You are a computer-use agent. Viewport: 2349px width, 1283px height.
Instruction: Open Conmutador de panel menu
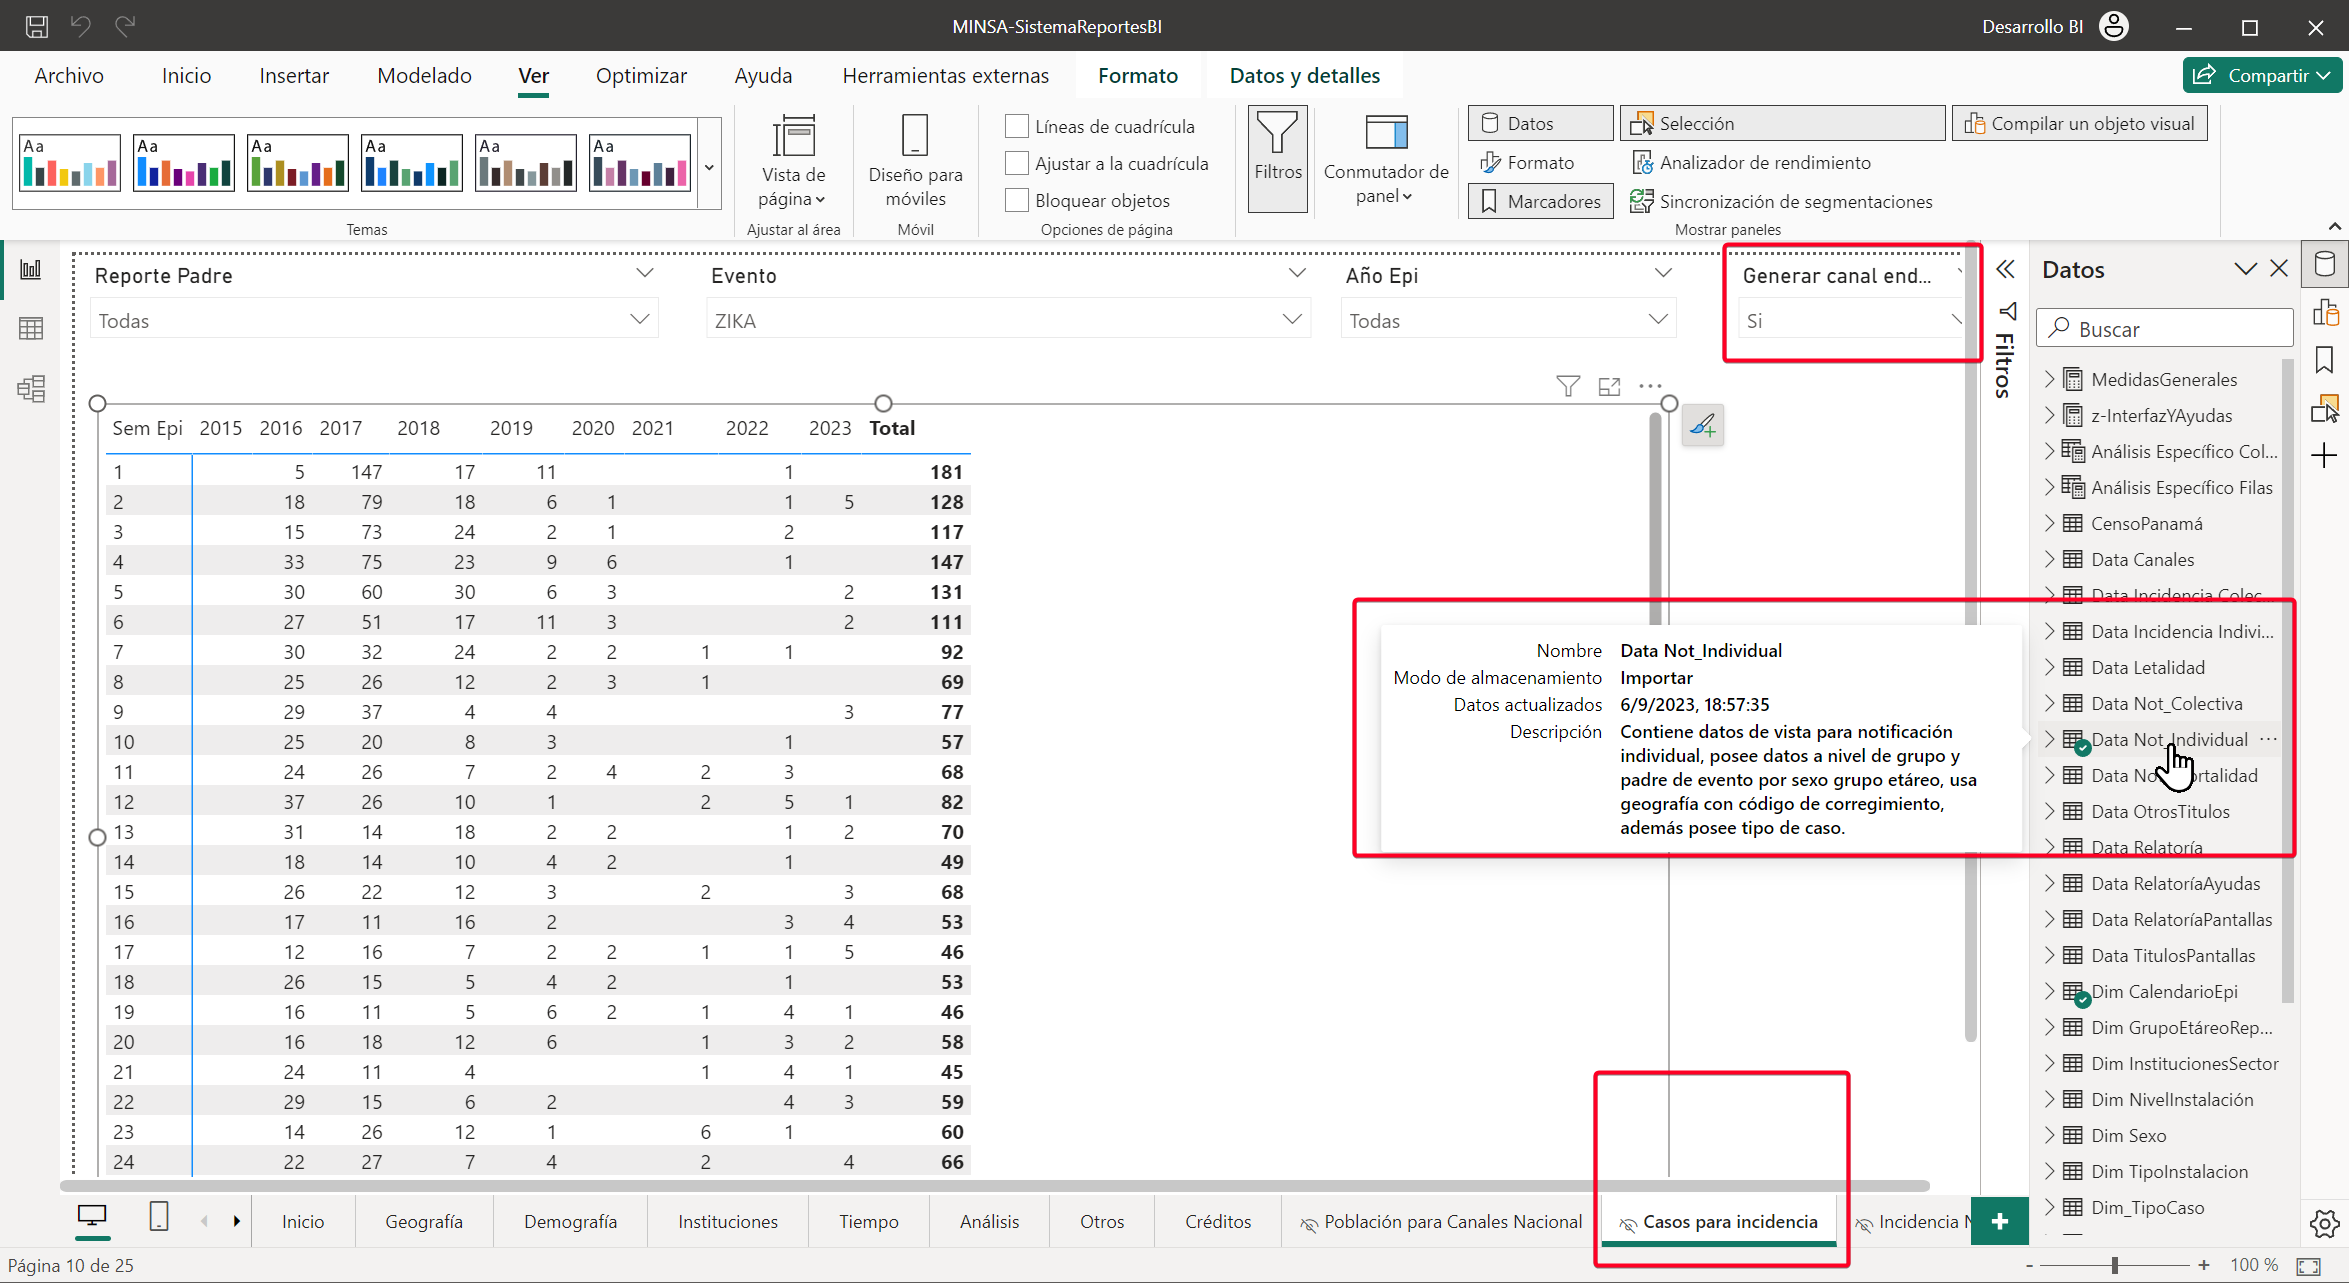coord(1386,161)
